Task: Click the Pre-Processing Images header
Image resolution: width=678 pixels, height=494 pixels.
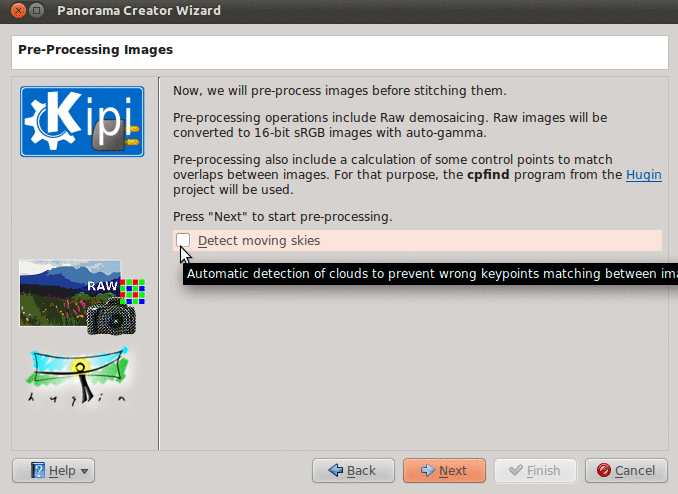Action: click(96, 49)
